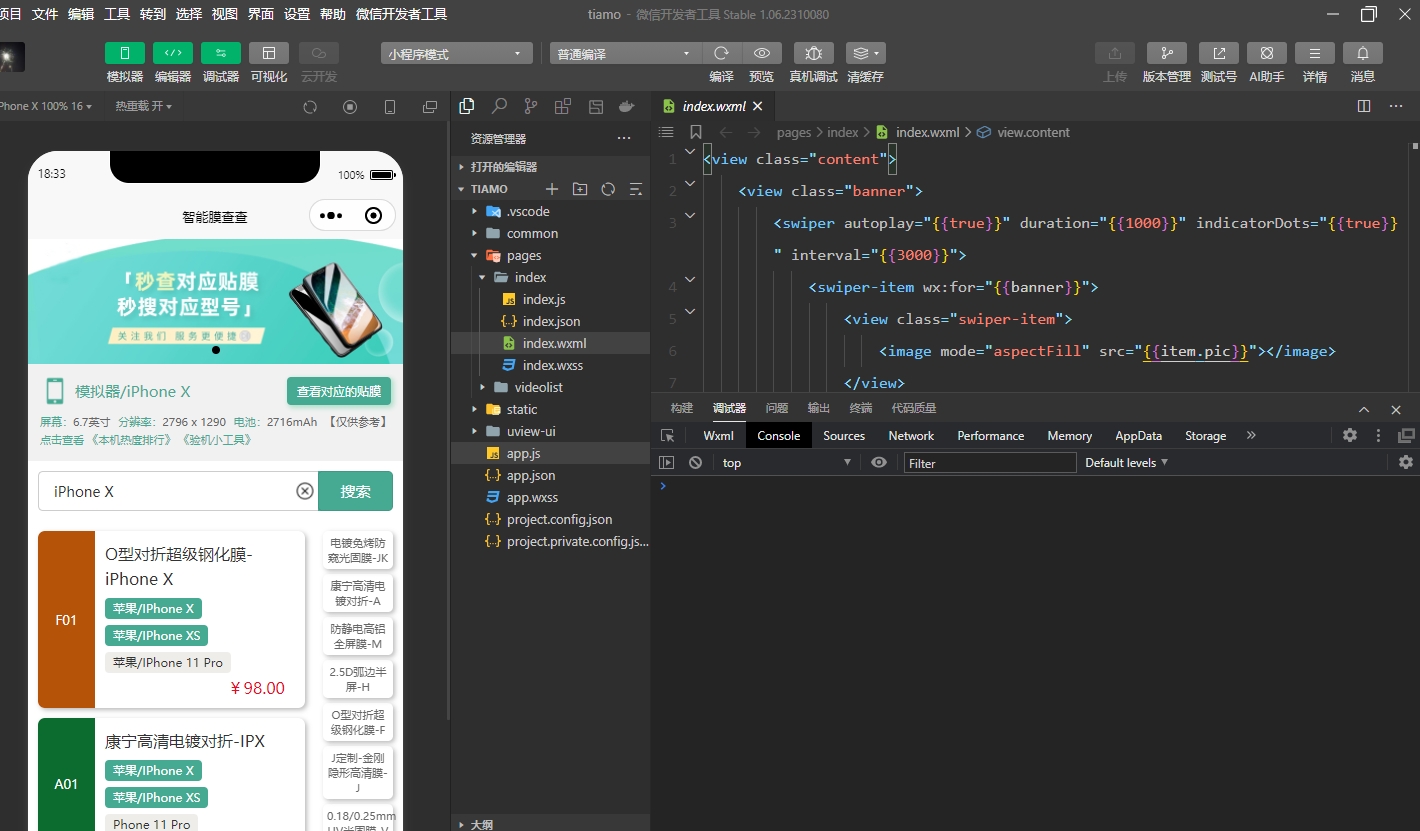Open the 工具 menu

pos(117,14)
